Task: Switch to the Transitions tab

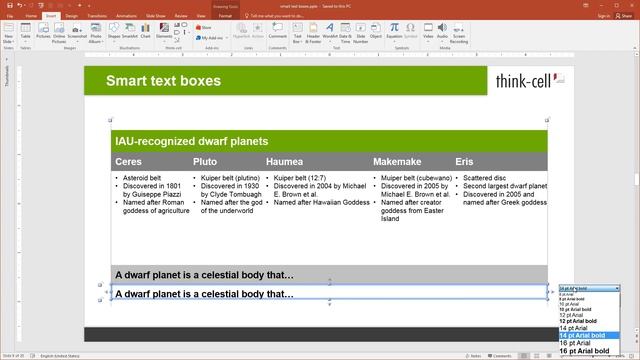Action: [97, 16]
